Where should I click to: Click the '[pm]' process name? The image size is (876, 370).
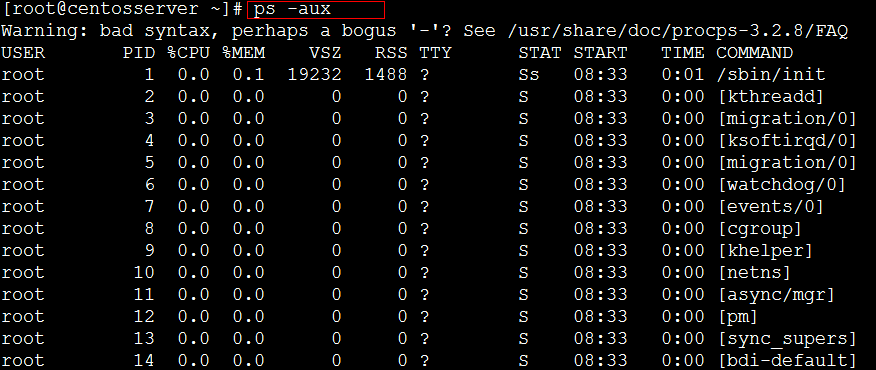(738, 317)
